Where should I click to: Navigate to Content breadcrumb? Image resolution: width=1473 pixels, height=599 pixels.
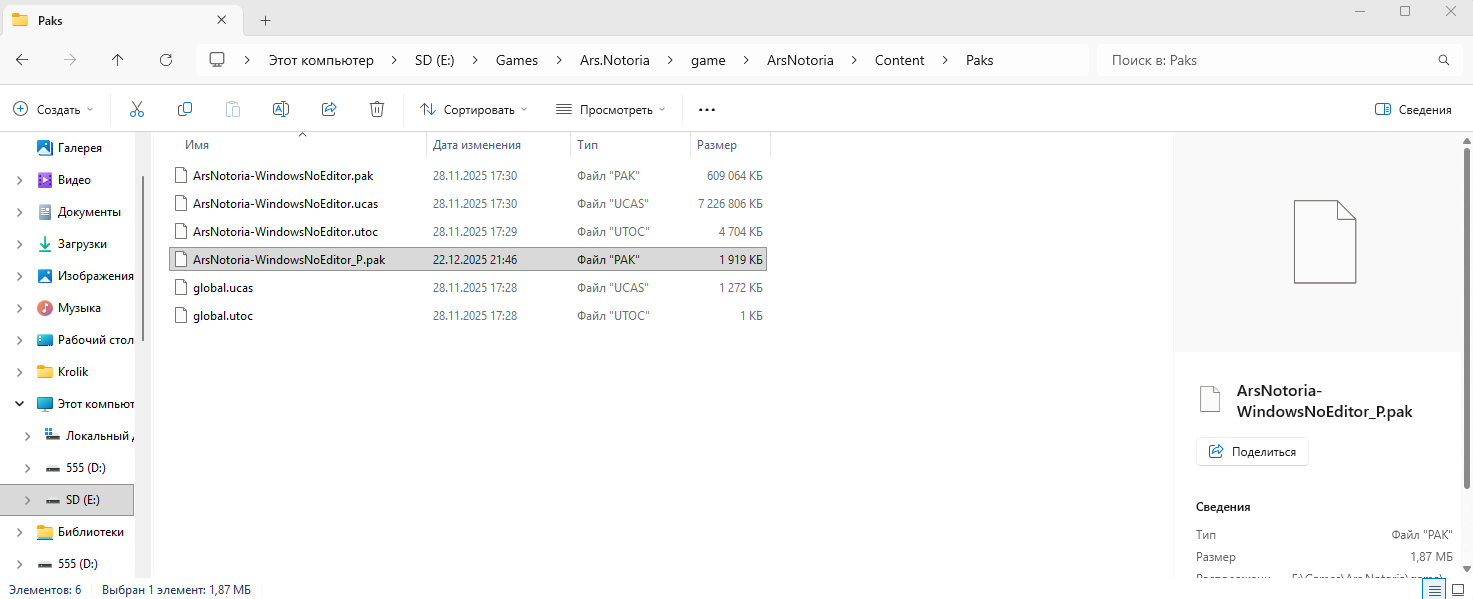click(x=900, y=60)
